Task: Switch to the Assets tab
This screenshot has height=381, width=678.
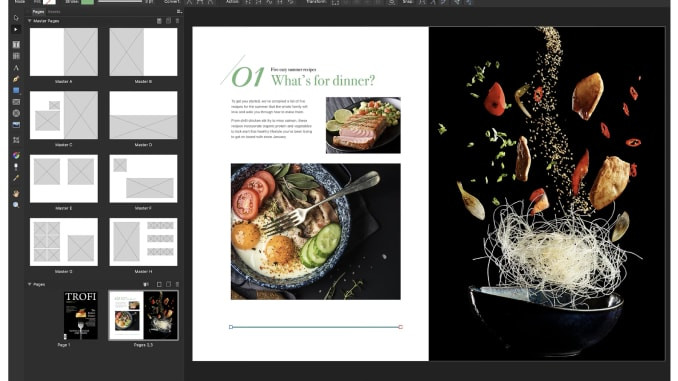Action: point(54,12)
